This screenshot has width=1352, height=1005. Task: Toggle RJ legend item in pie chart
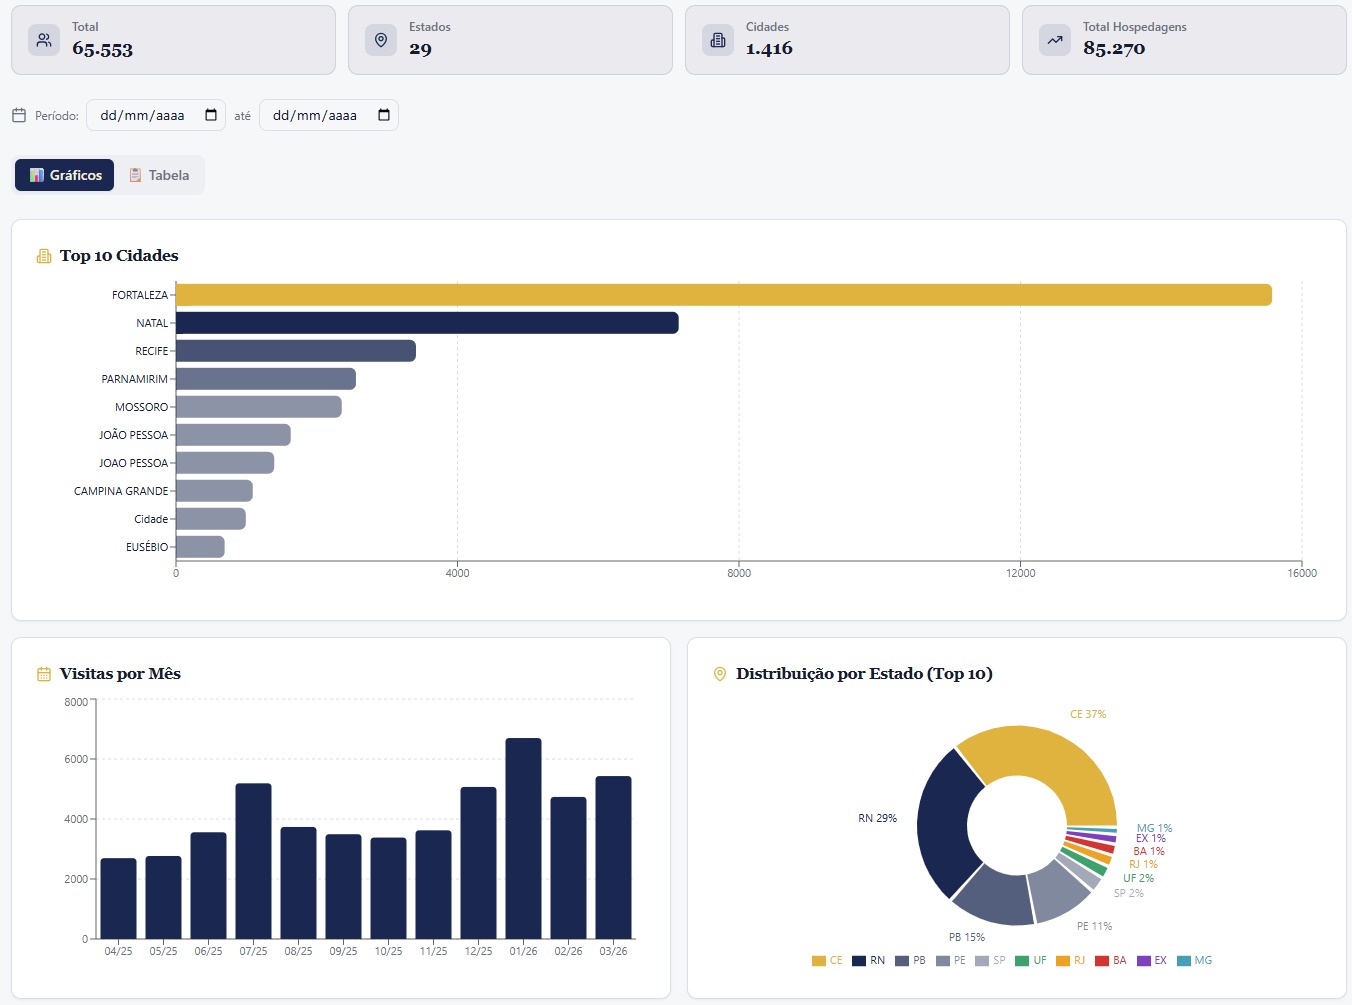tap(1071, 961)
